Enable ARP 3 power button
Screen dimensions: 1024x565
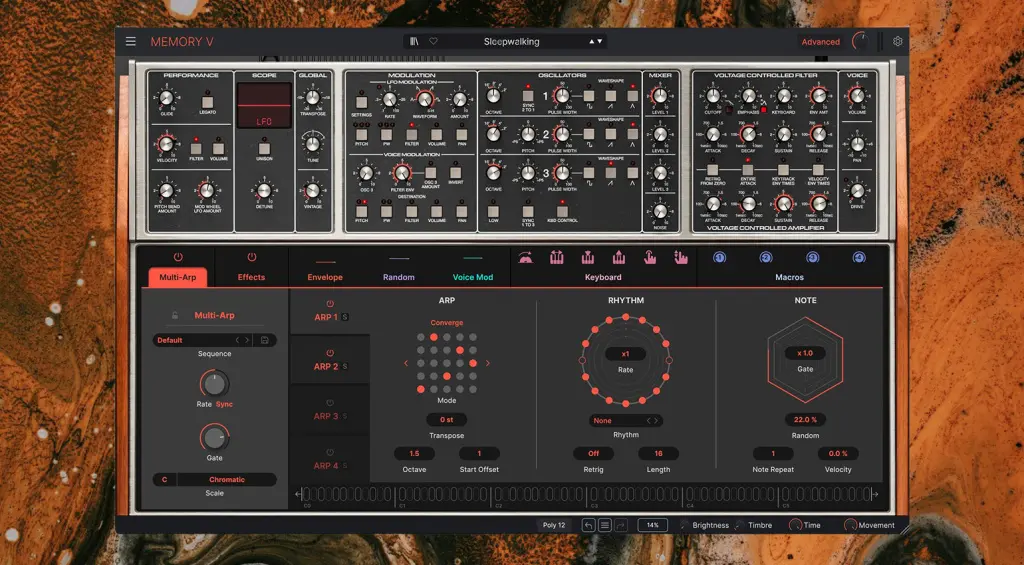pyautogui.click(x=330, y=403)
